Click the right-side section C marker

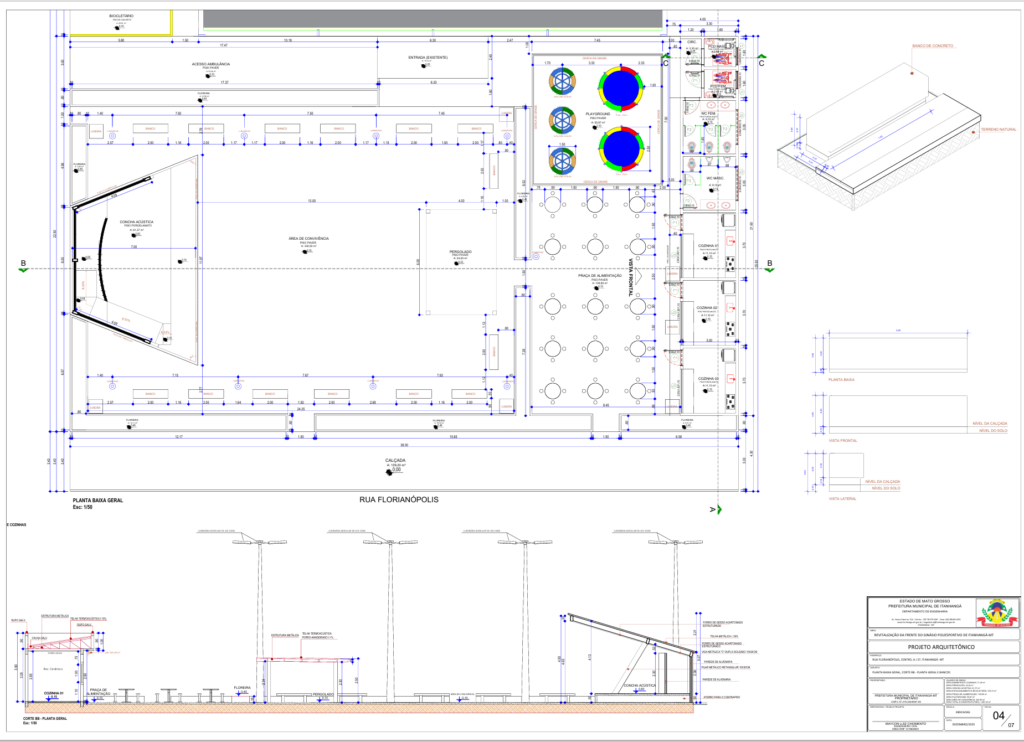762,62
